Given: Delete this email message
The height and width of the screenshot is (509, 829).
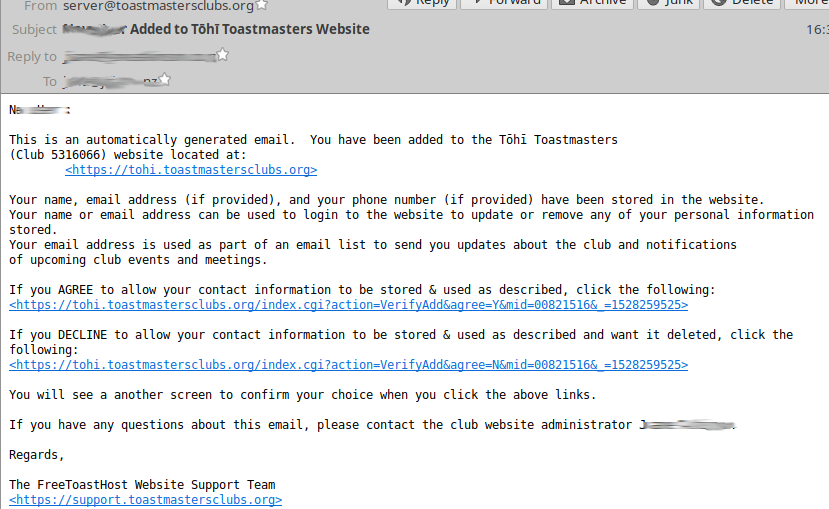Looking at the screenshot, I should [742, 4].
